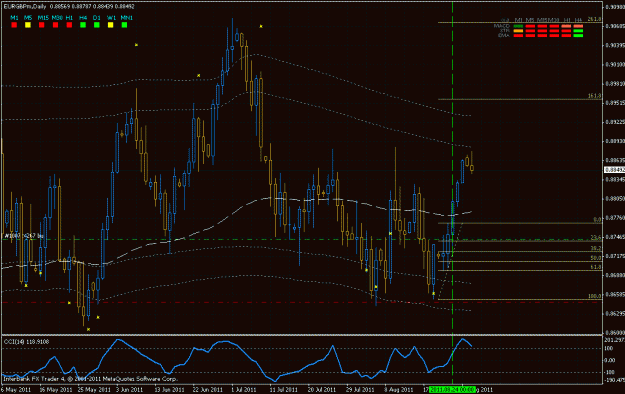
Task: Click the green MN1 timeframe signal square
Action: click(x=124, y=25)
